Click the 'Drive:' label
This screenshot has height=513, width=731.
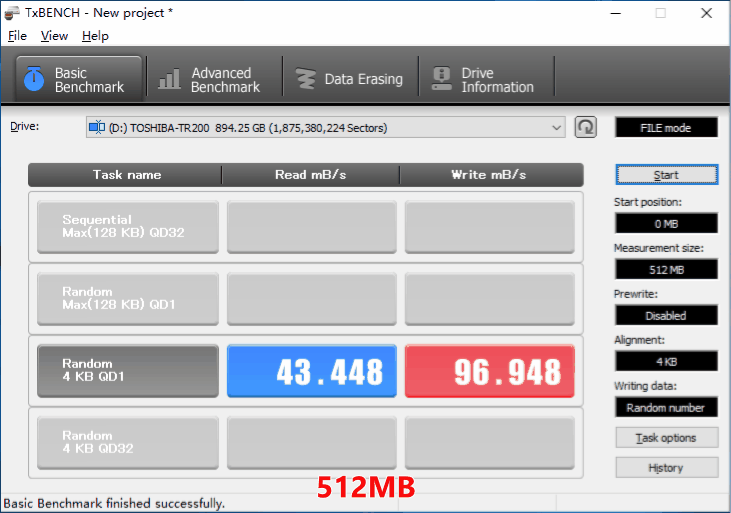click(25, 126)
